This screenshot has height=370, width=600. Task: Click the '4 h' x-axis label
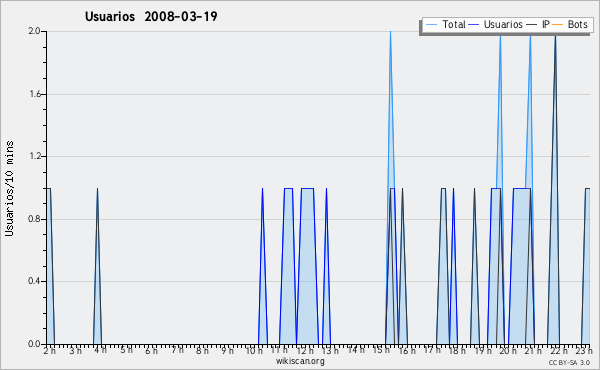point(100,350)
